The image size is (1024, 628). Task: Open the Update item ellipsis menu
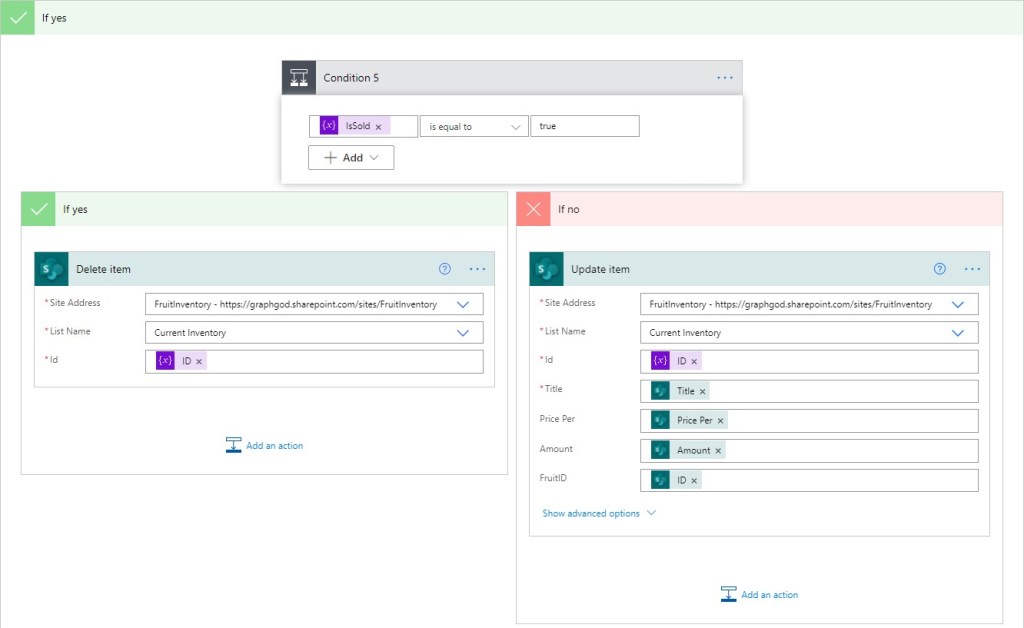pos(972,269)
